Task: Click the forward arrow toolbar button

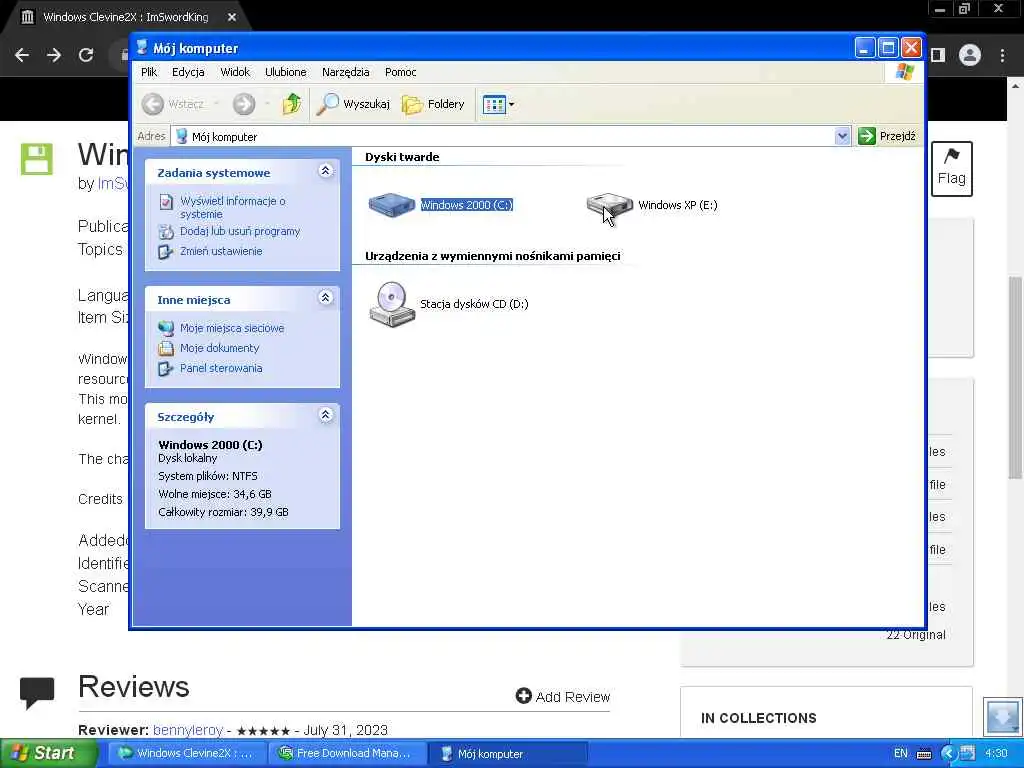Action: coord(244,104)
